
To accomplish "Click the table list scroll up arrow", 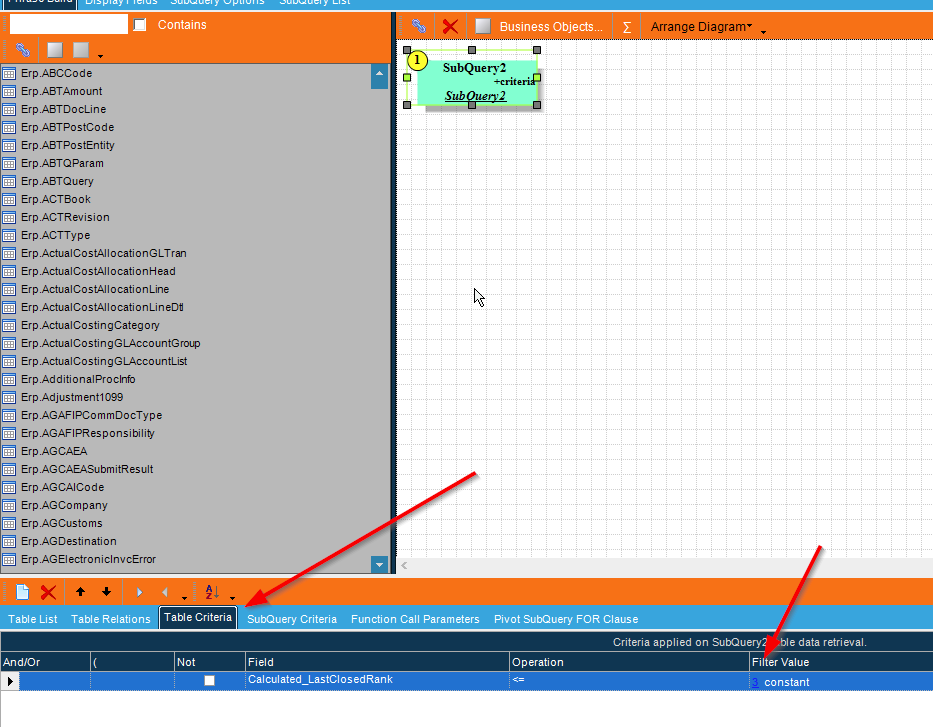I will (379, 77).
